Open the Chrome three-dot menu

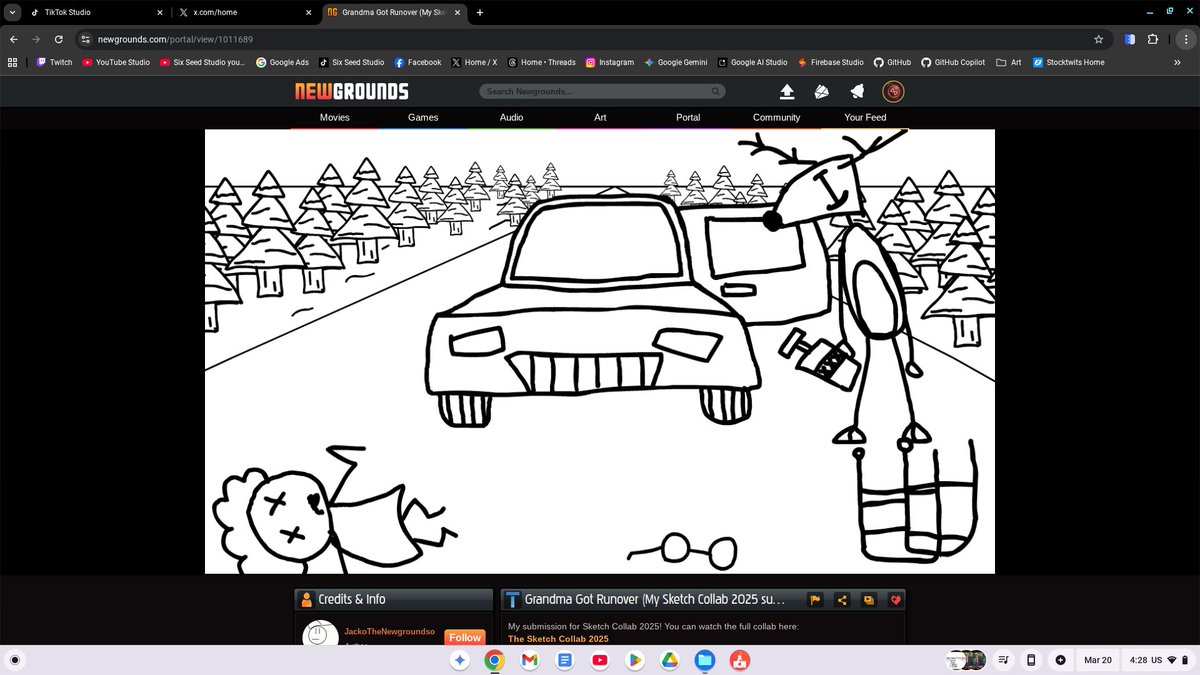1185,39
